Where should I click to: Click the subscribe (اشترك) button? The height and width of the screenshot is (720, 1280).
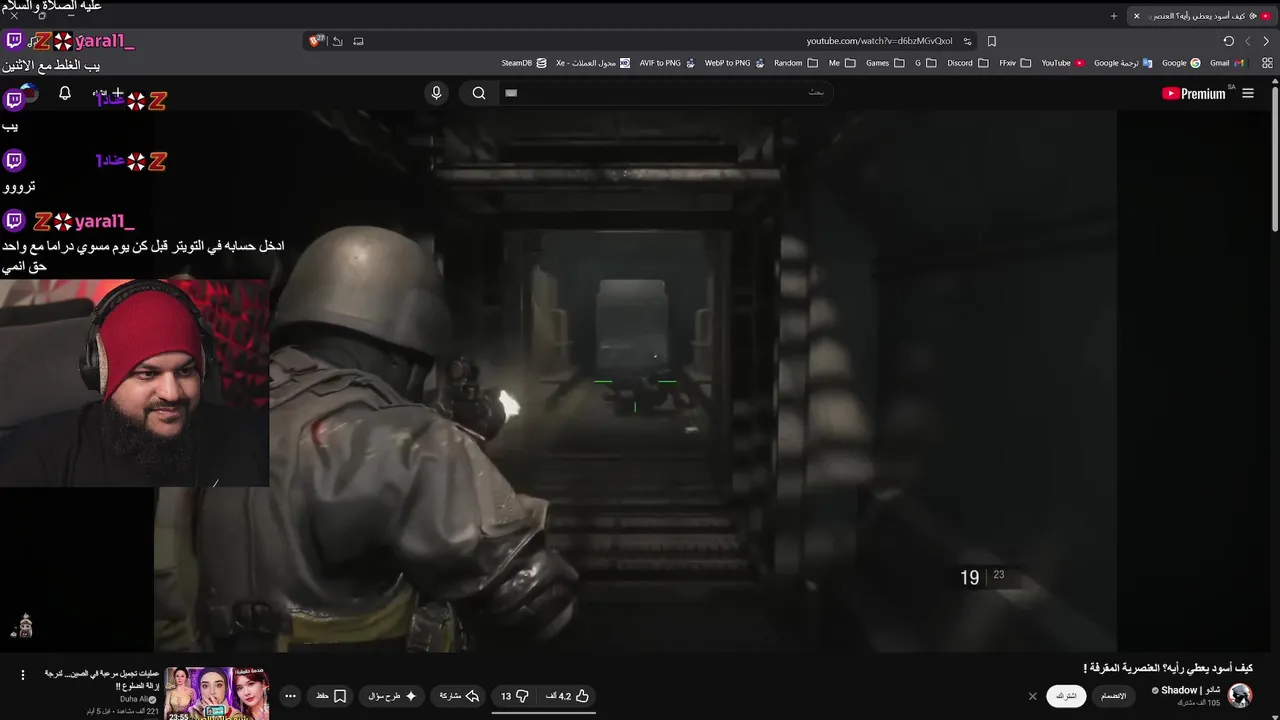coord(1066,696)
